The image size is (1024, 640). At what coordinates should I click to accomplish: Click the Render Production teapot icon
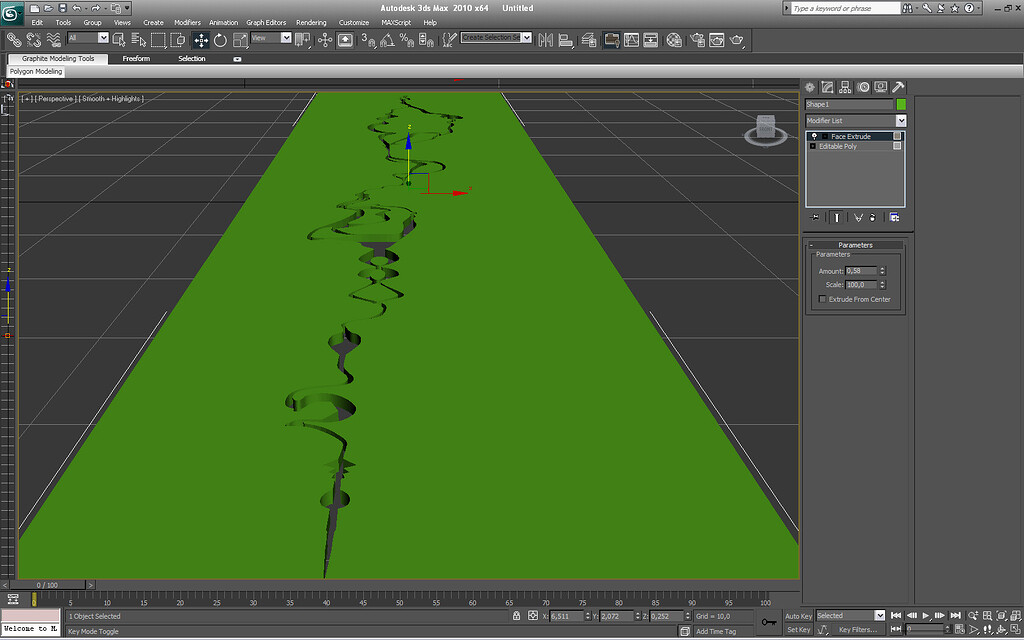[x=736, y=40]
